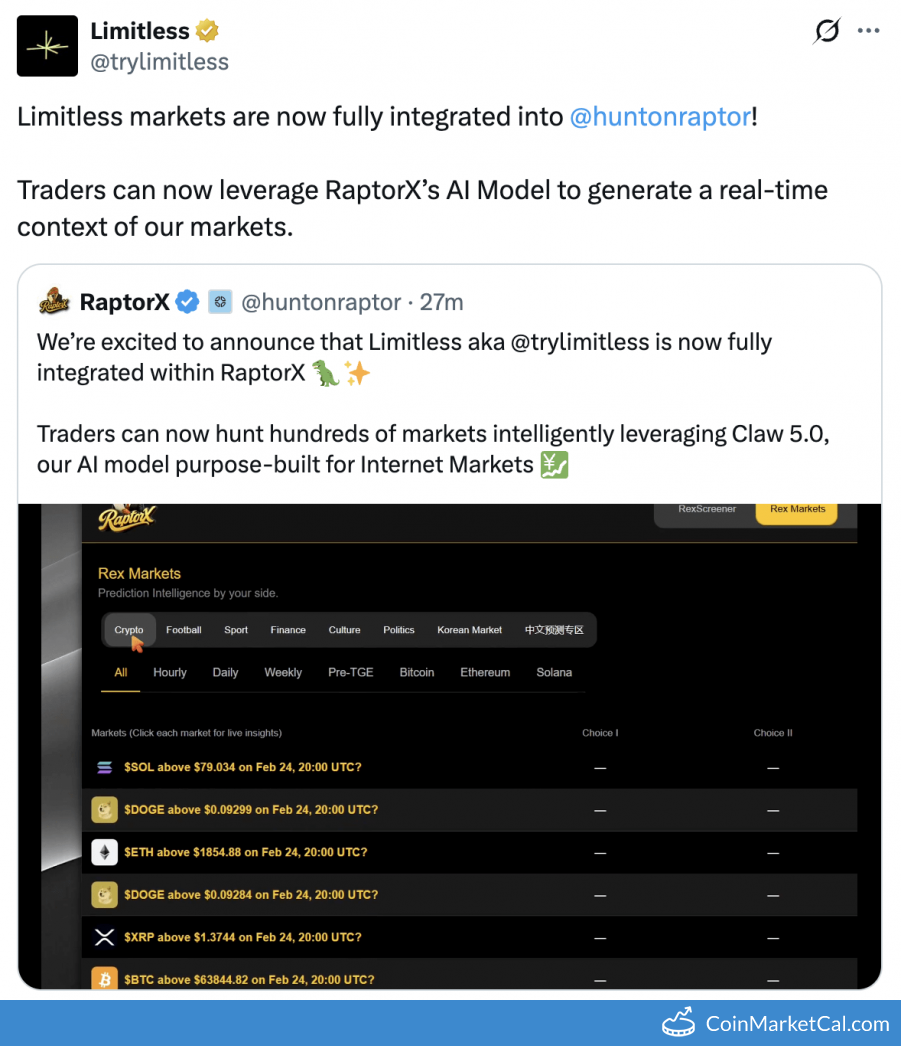Screen dimensions: 901x1046
Task: Open the three-dot more options menu
Action: click(869, 32)
